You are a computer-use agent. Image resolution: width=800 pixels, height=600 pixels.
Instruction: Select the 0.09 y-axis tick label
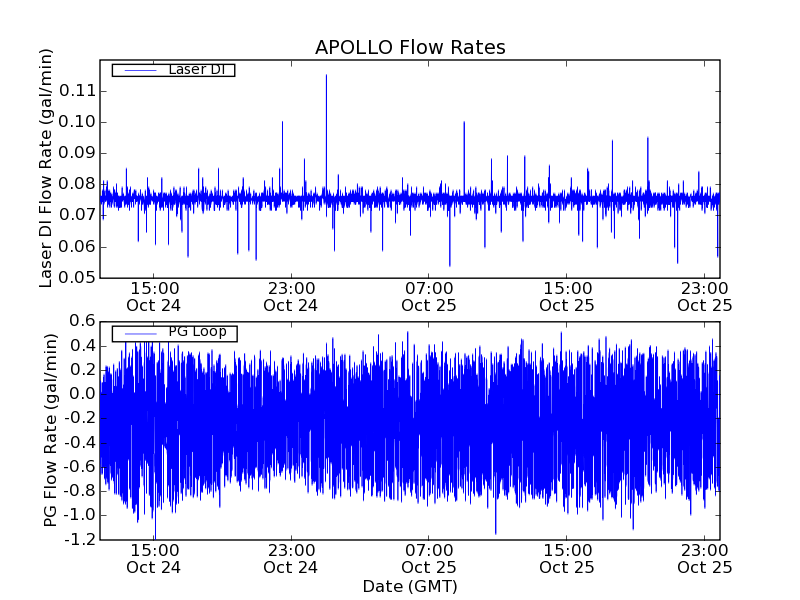tap(77, 153)
